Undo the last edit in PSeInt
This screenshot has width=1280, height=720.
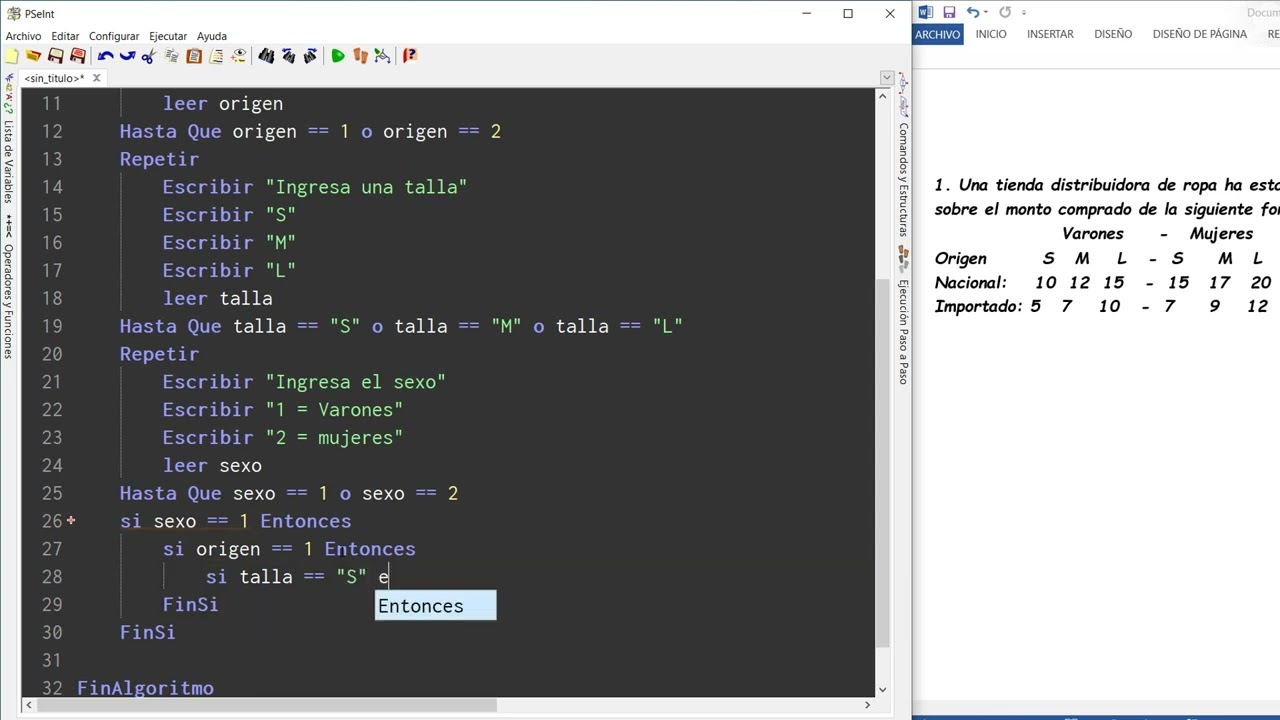[x=105, y=56]
